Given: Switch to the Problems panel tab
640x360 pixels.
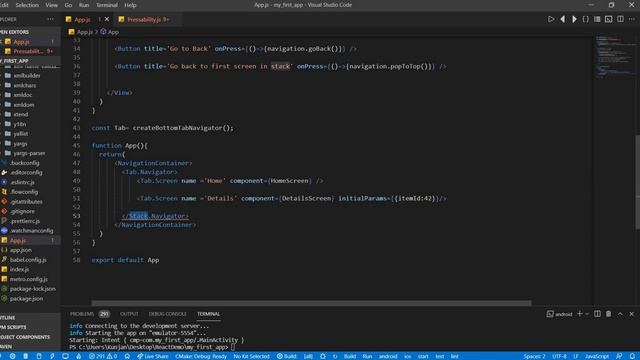Looking at the screenshot, I should click(x=82, y=314).
